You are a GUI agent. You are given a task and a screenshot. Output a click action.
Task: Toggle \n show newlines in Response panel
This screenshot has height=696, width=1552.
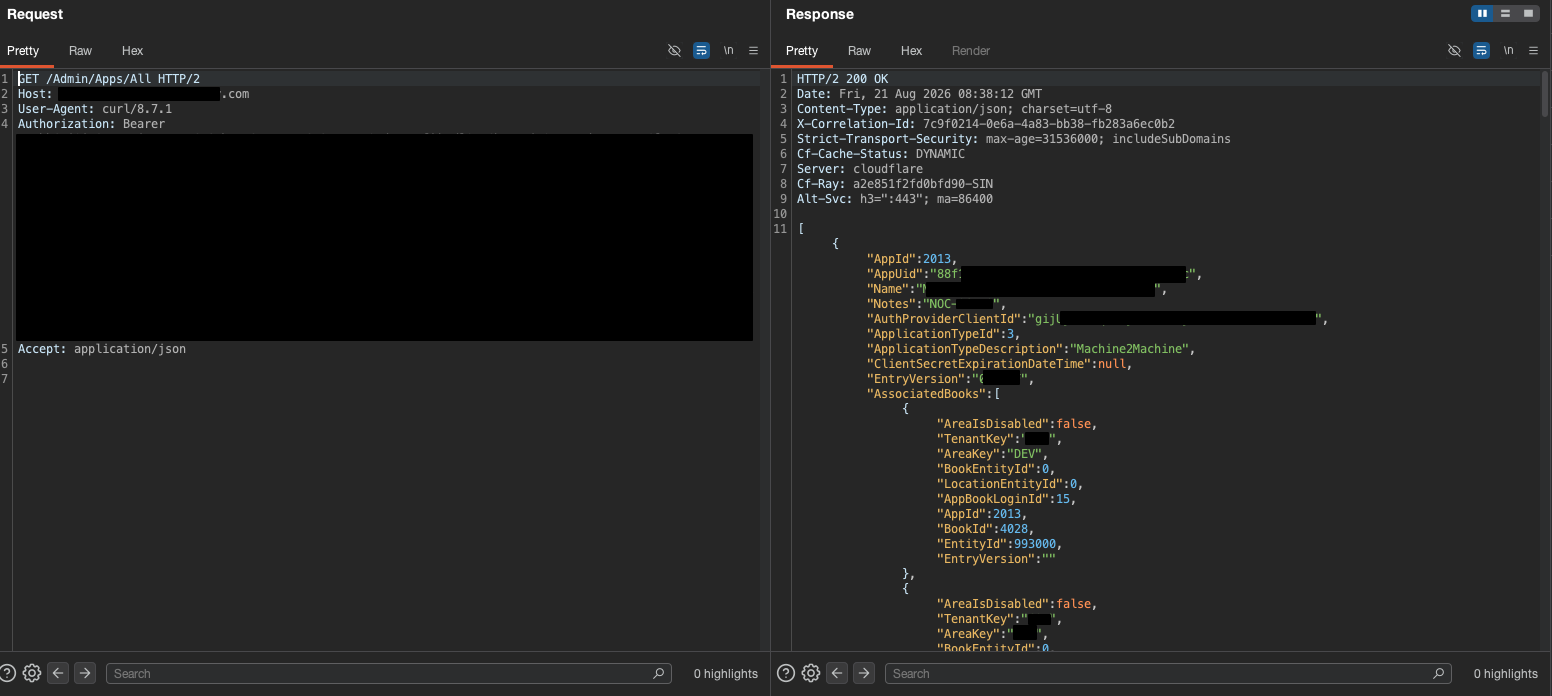click(1508, 50)
